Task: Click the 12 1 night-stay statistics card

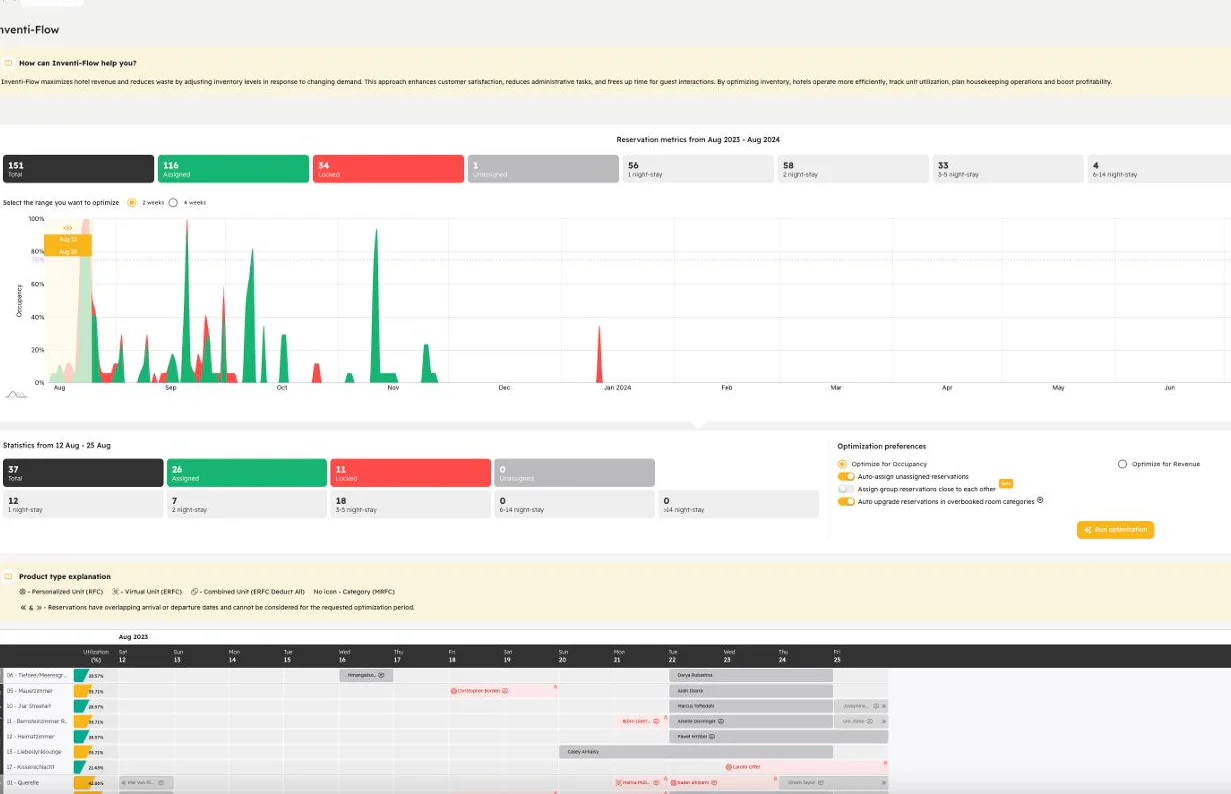Action: pyautogui.click(x=83, y=504)
